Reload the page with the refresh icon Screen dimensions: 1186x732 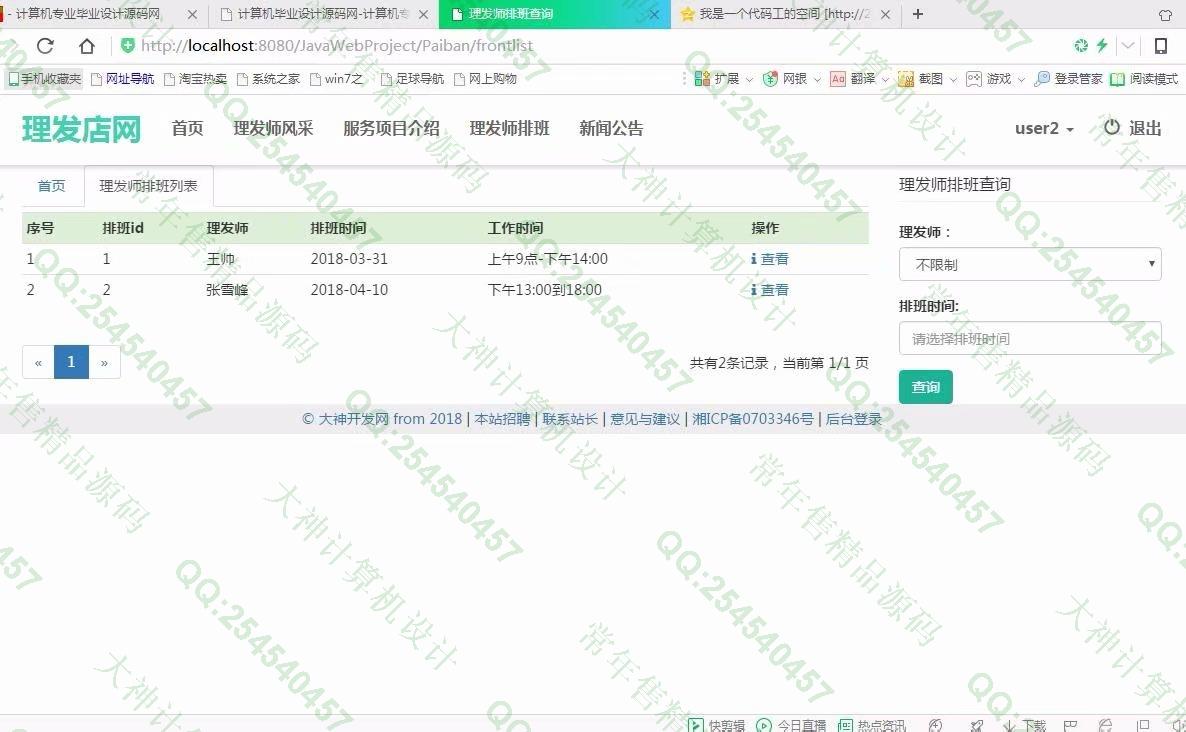tap(45, 46)
